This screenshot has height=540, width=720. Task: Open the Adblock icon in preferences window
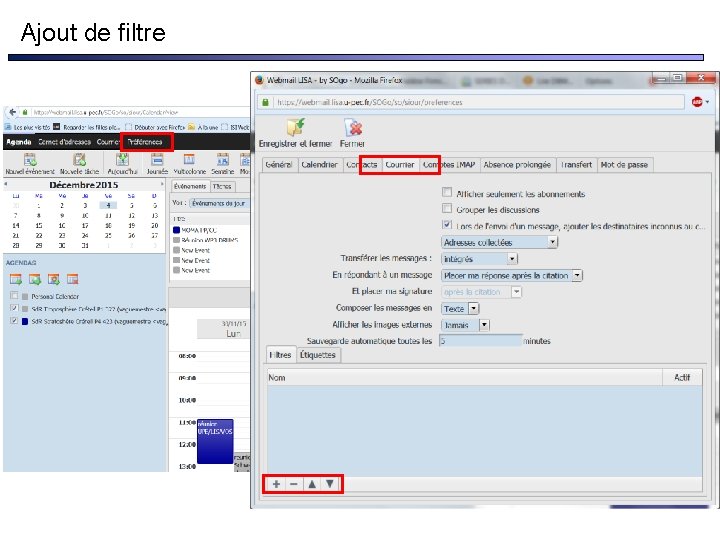pyautogui.click(x=697, y=102)
